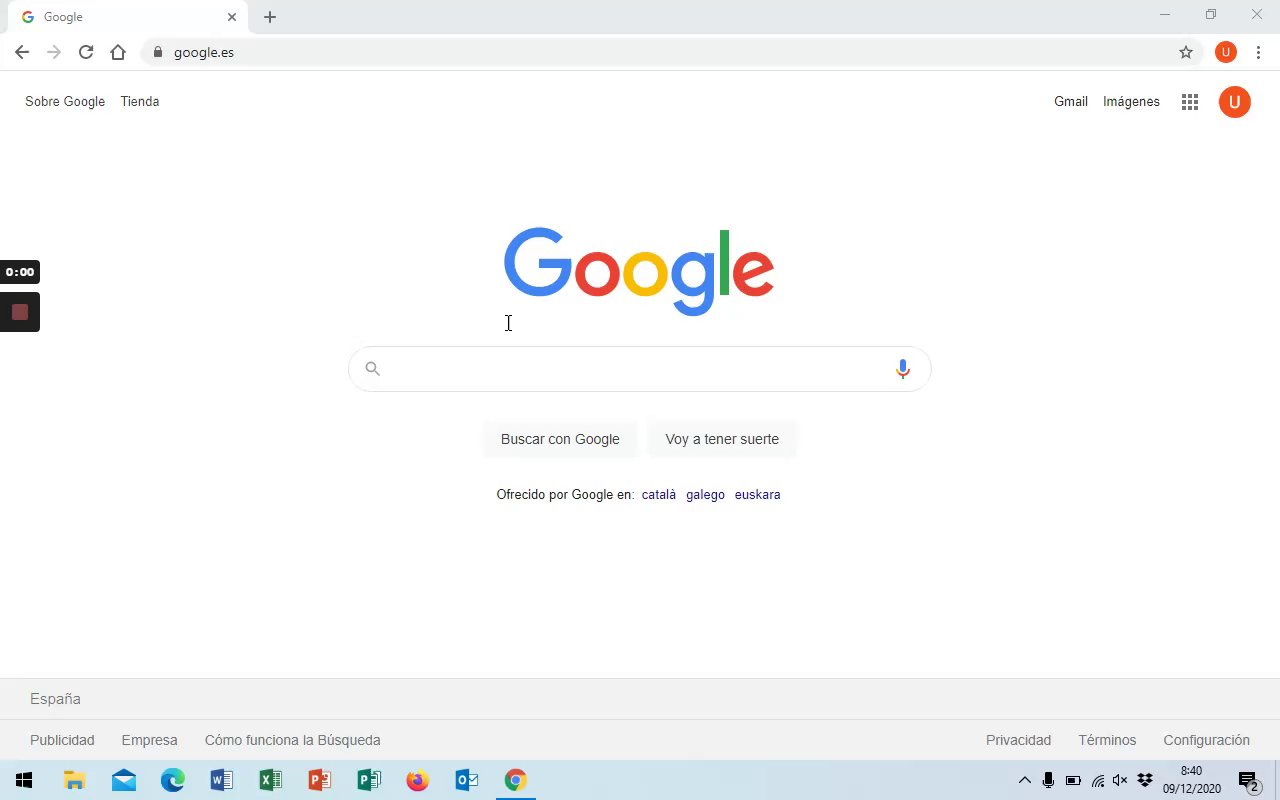
Task: Go to Imágenes search
Action: pyautogui.click(x=1131, y=101)
